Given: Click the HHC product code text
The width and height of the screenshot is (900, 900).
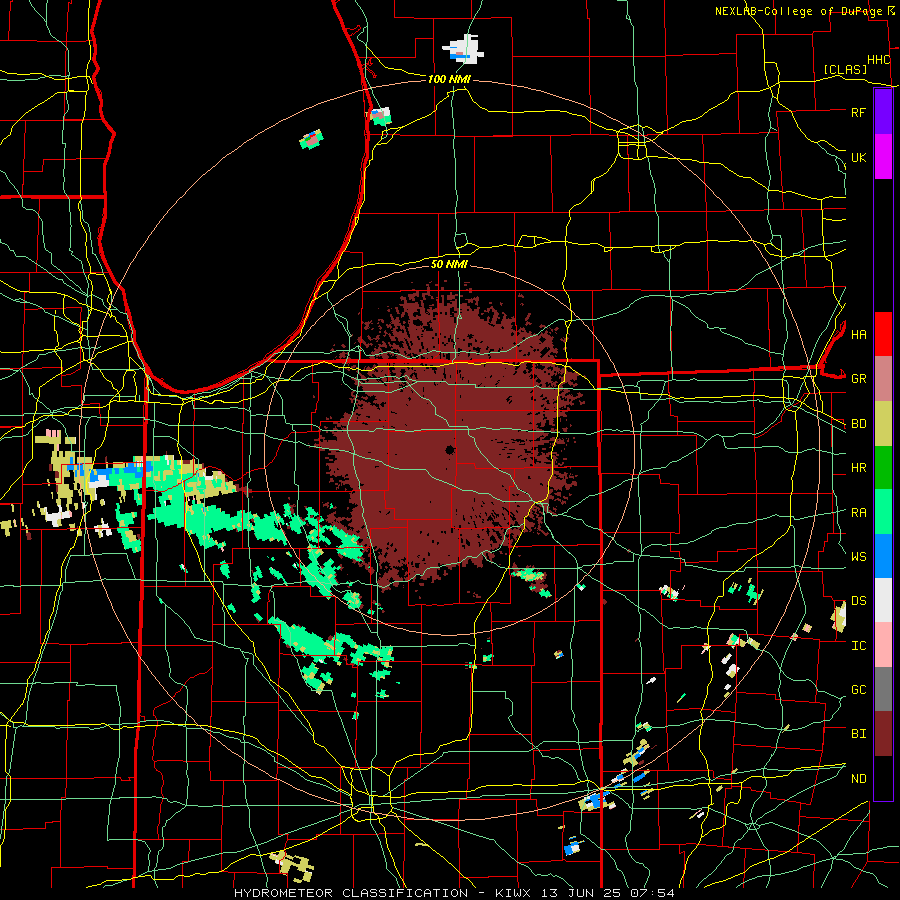Looking at the screenshot, I should [879, 60].
